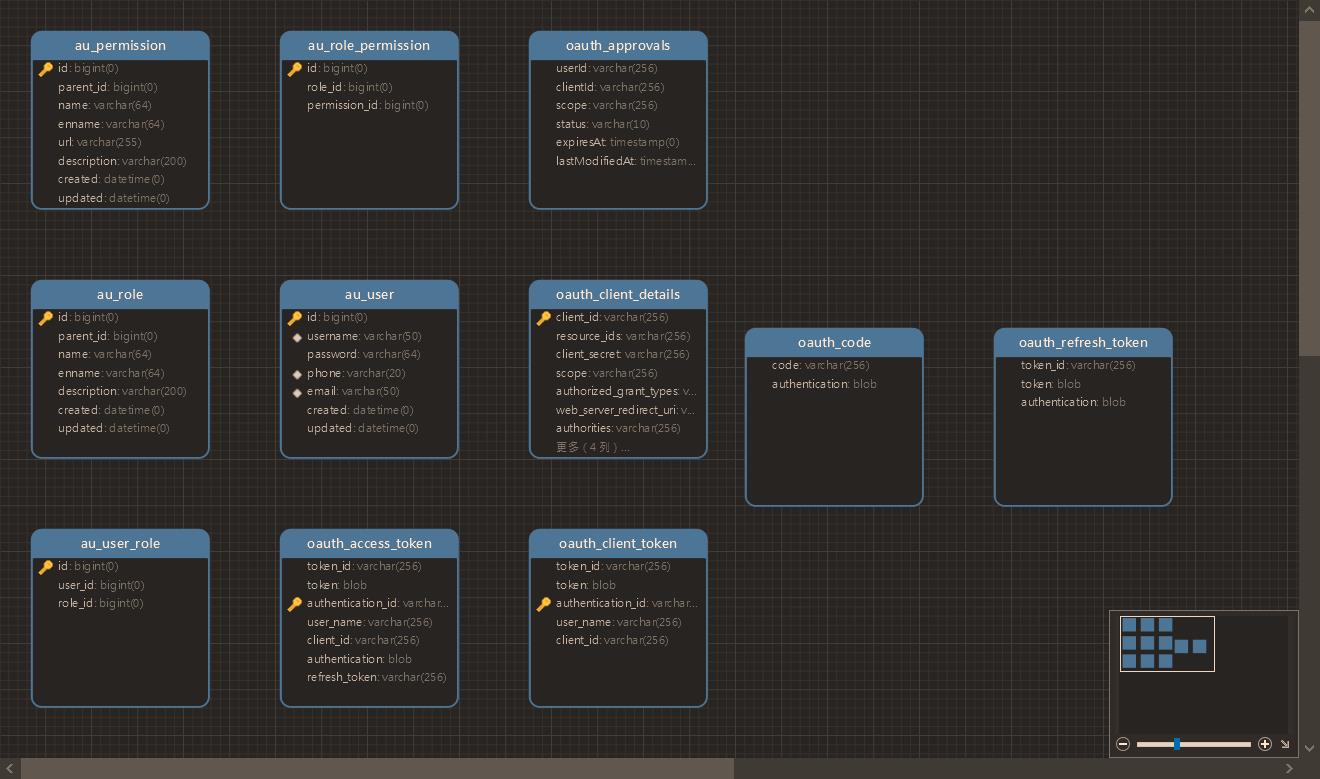Click the key icon beside oauth_client_details client_id
The height and width of the screenshot is (779, 1320).
tap(544, 318)
